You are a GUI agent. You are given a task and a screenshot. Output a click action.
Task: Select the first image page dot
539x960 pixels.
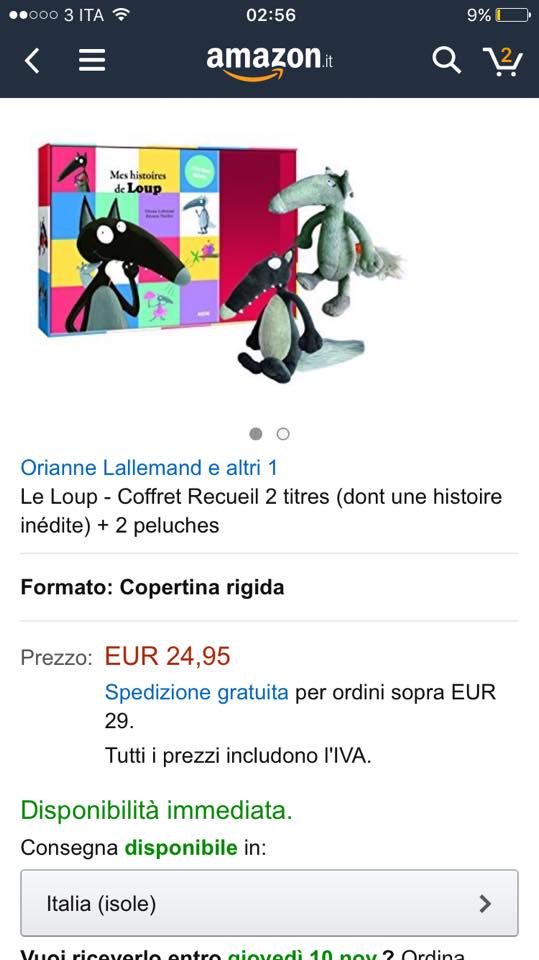256,434
